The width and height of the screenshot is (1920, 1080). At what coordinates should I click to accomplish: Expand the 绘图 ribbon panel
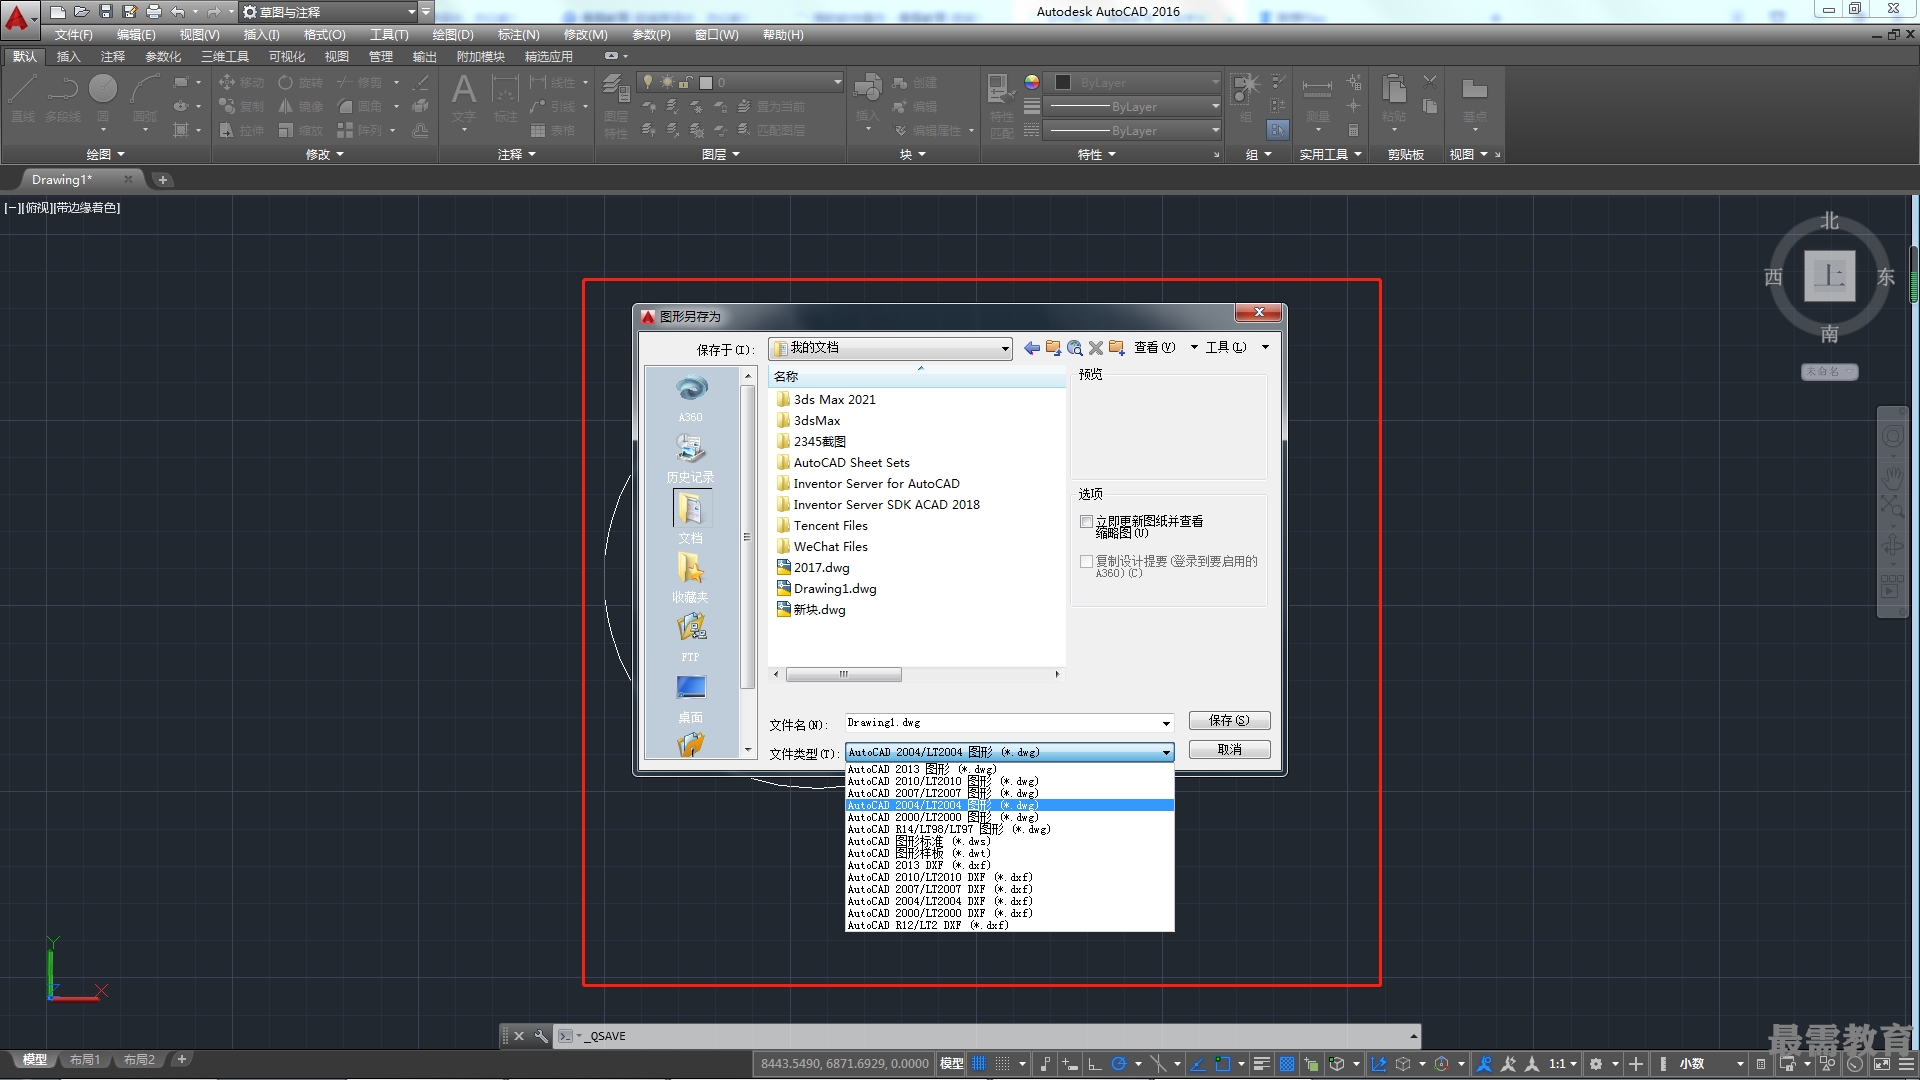point(106,154)
